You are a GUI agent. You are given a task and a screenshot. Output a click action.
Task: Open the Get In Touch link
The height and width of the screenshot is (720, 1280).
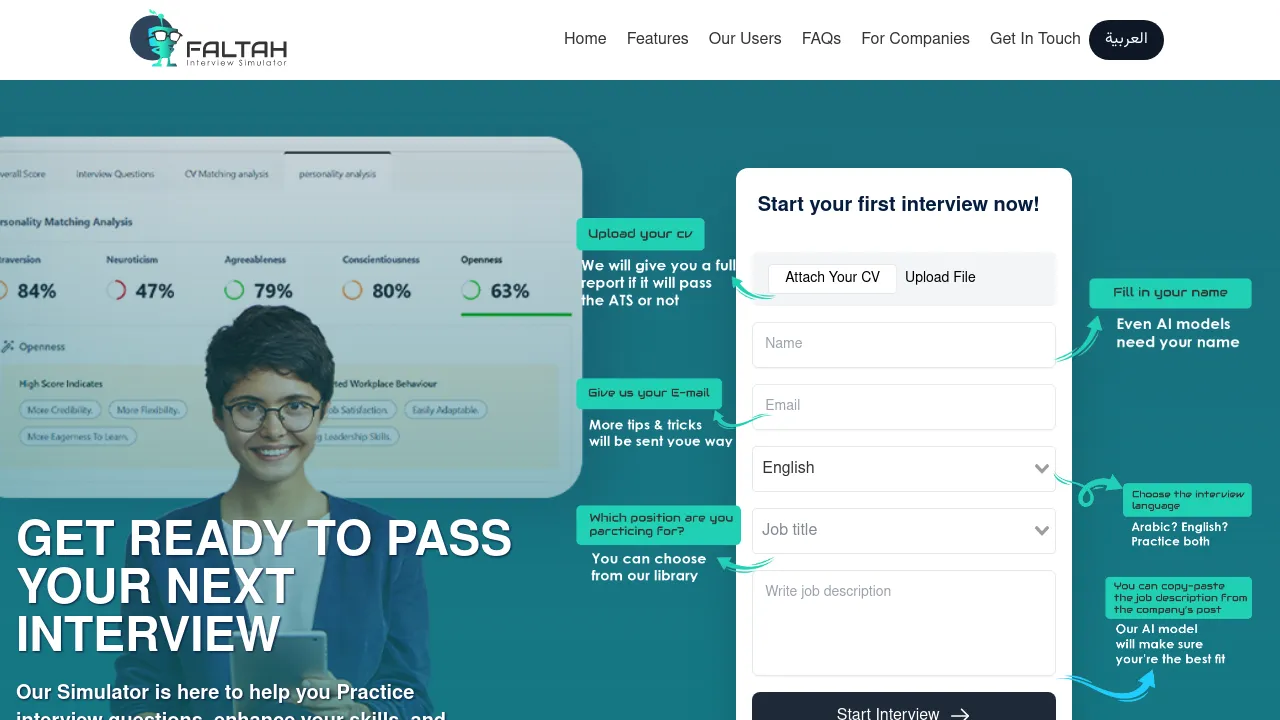[x=1035, y=39]
